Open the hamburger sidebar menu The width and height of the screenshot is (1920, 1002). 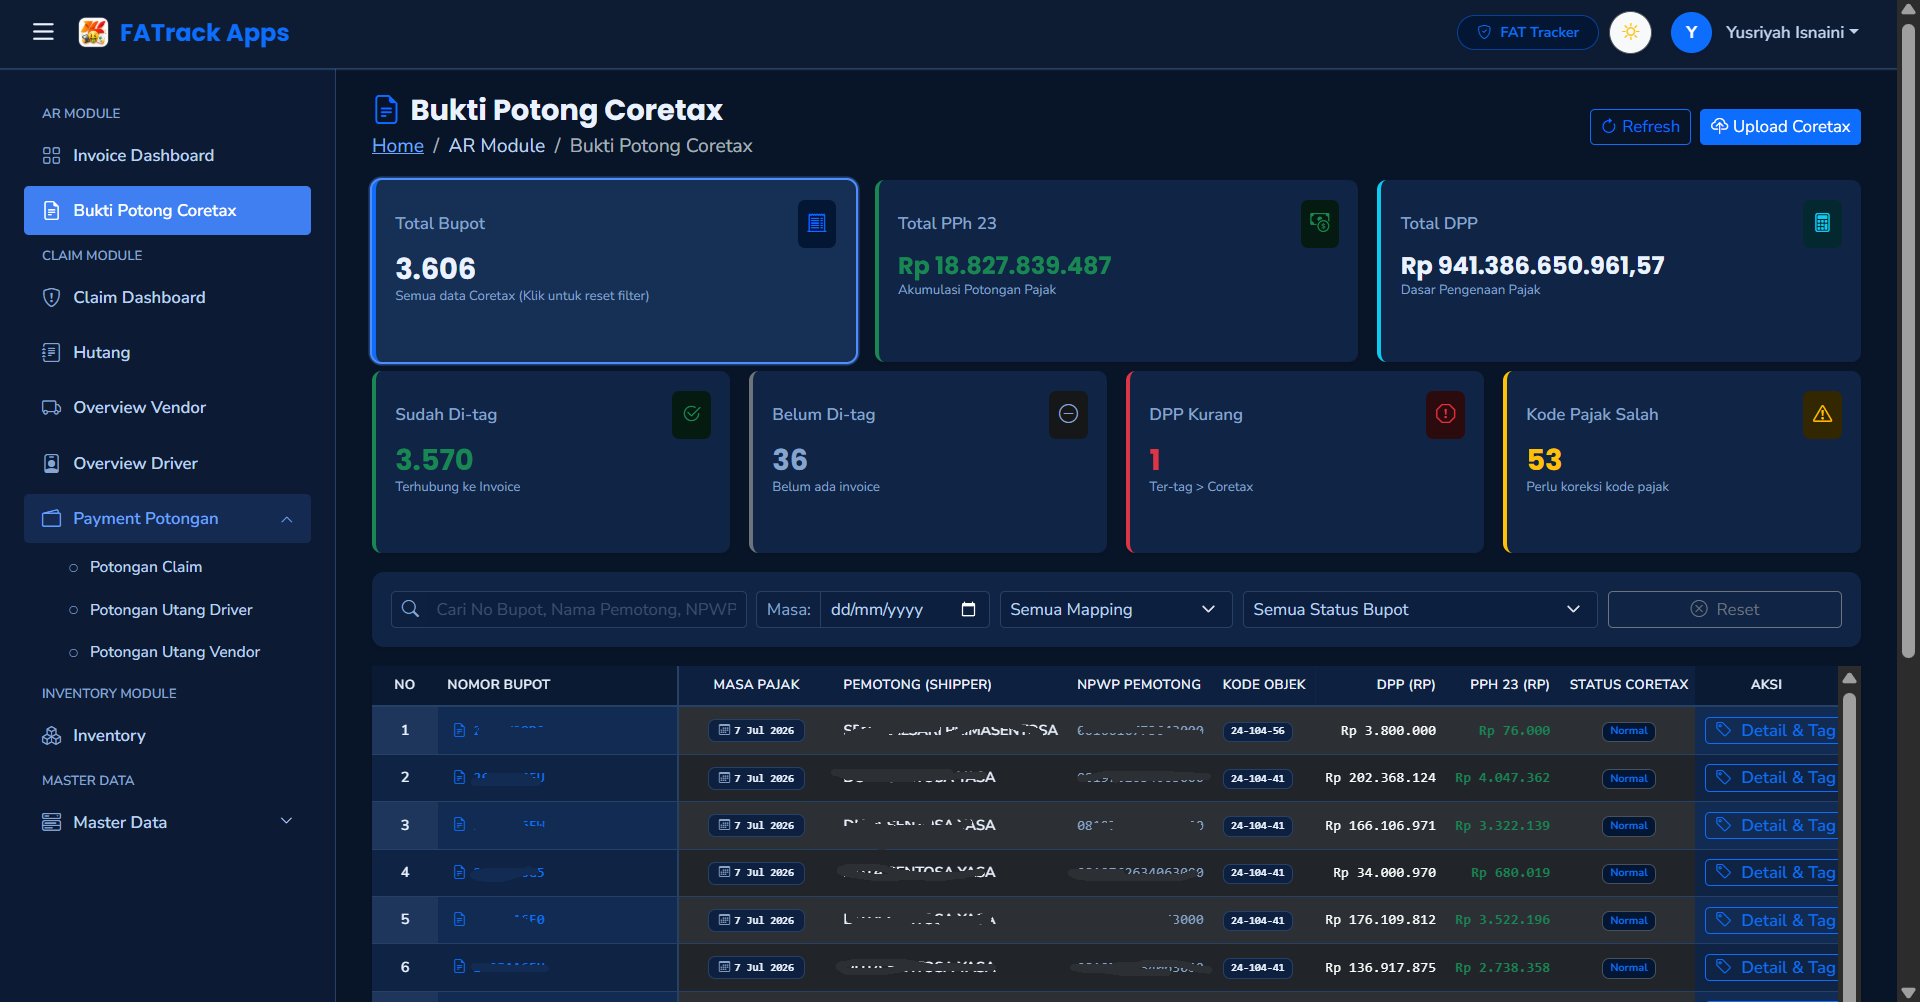[x=43, y=32]
